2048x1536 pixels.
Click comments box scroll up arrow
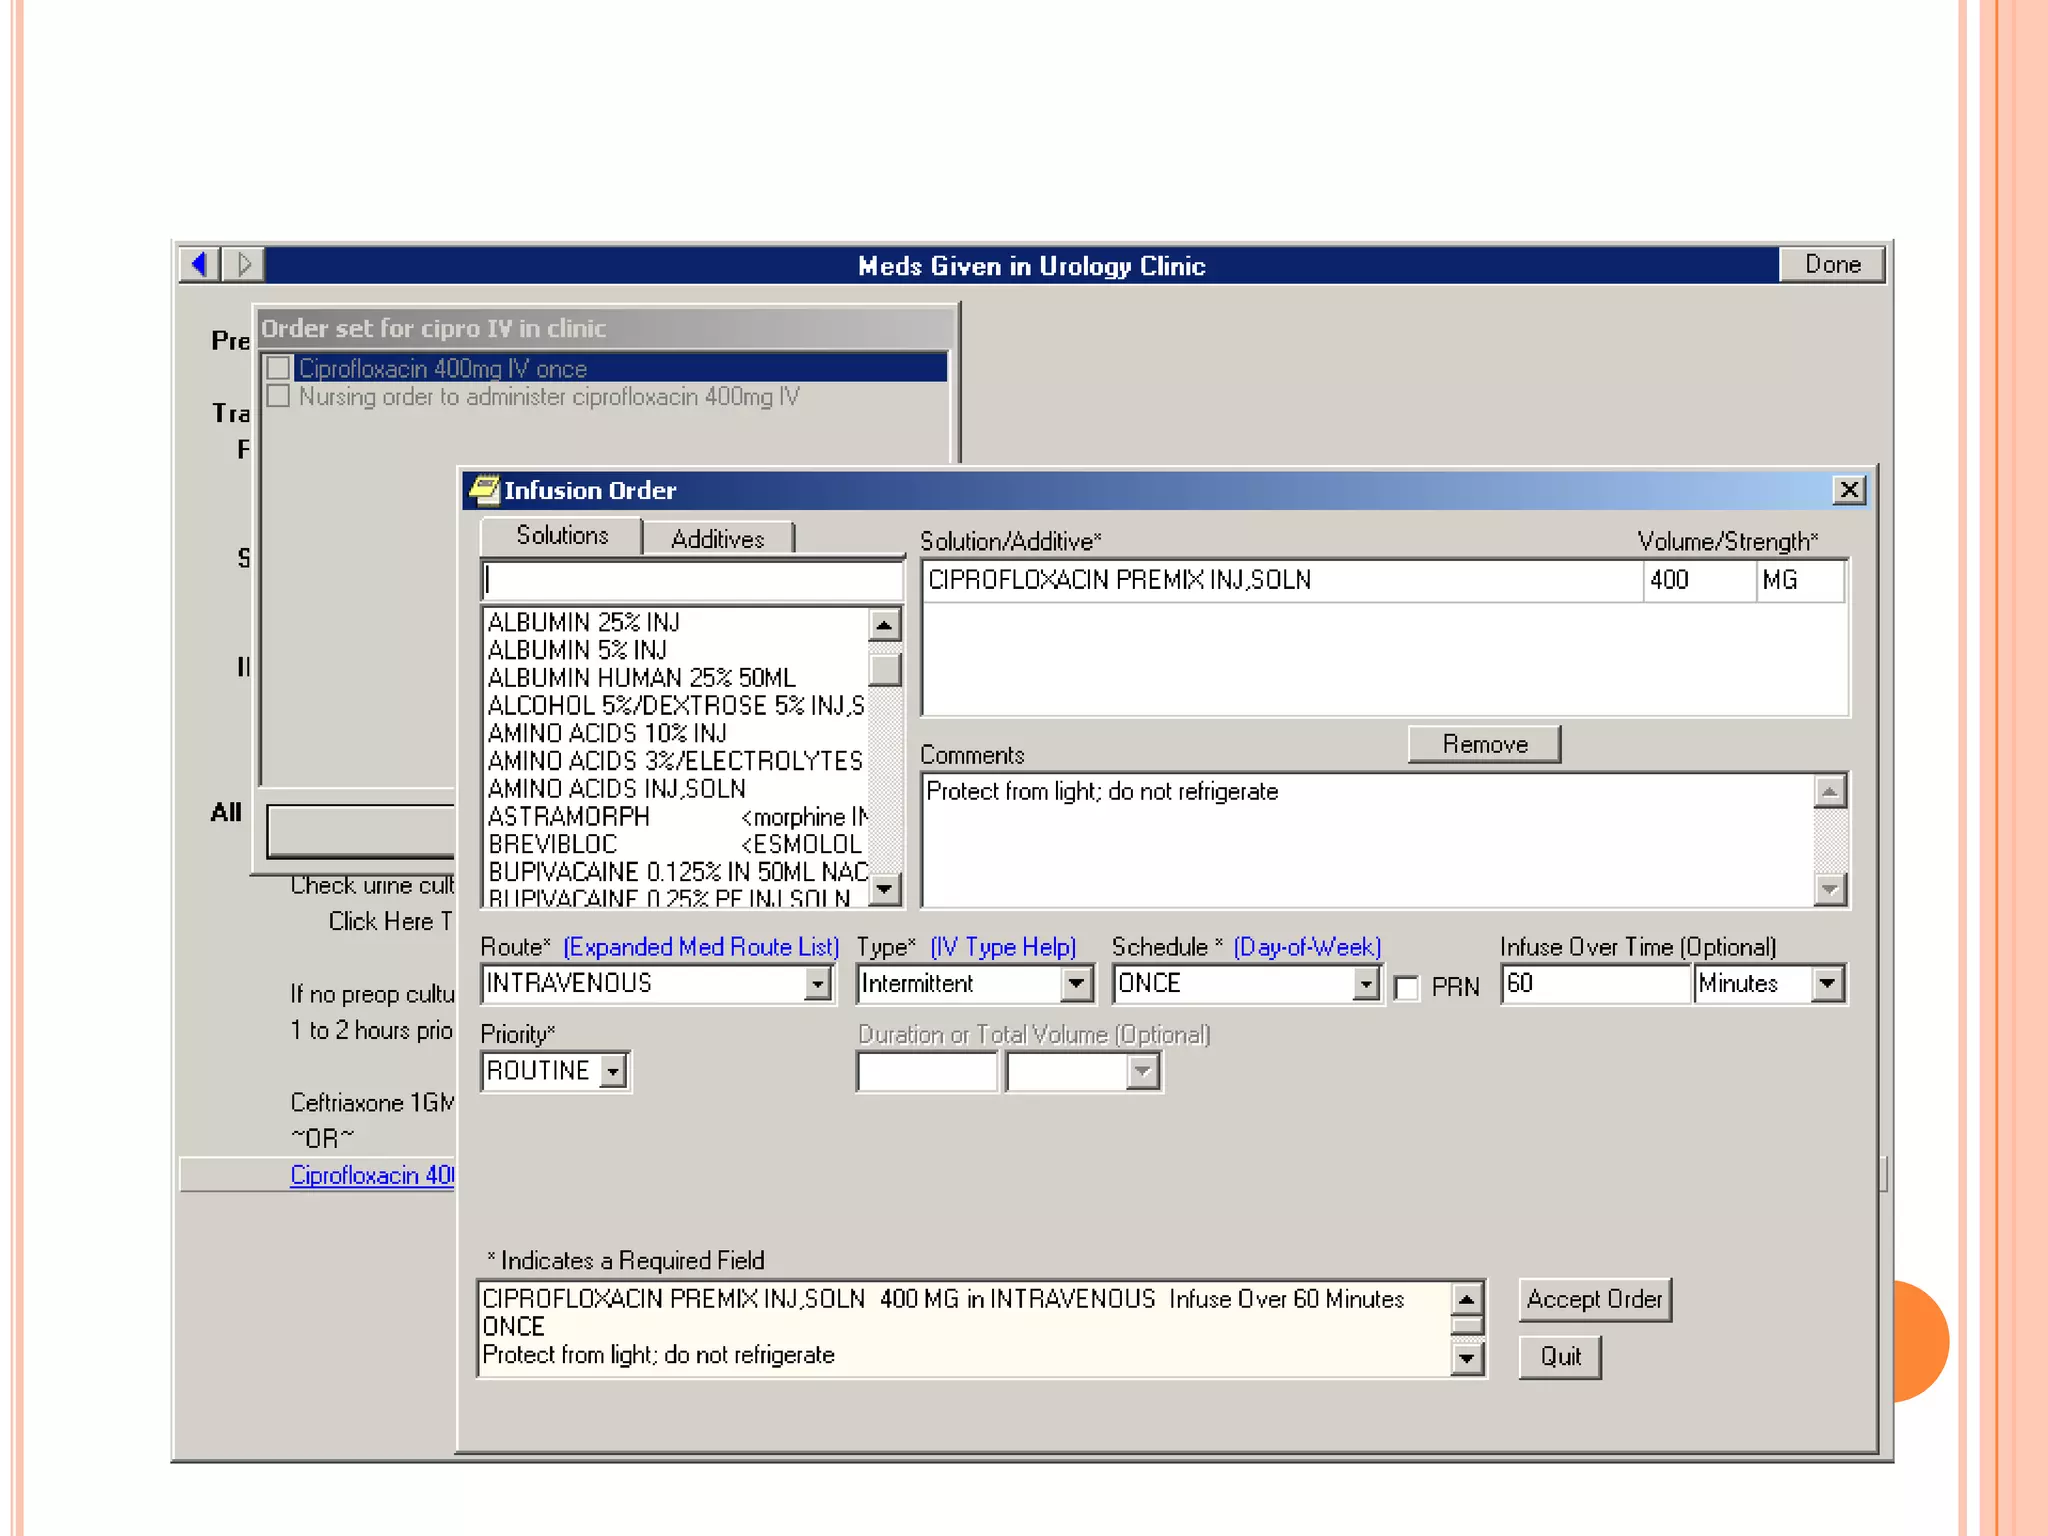(1829, 792)
